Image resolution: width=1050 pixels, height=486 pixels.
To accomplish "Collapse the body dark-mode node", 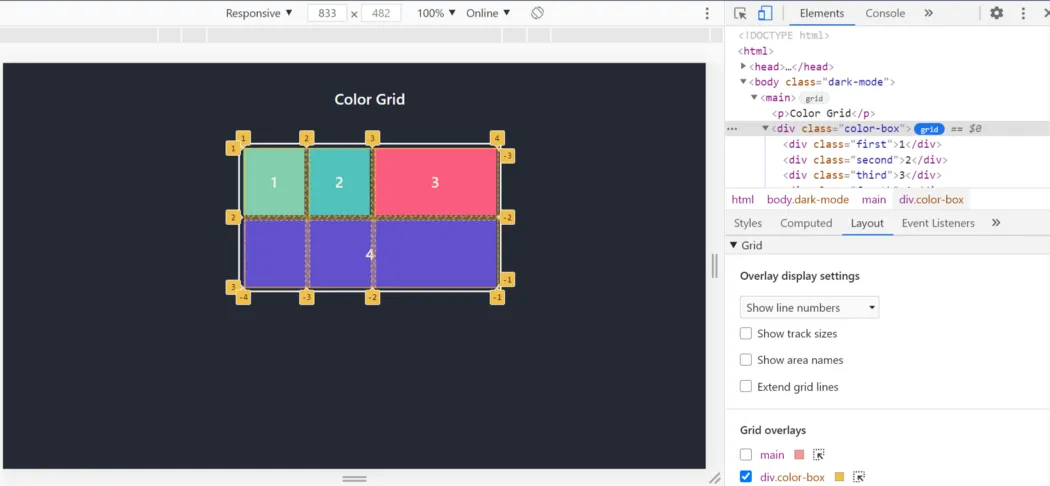I will tap(743, 82).
